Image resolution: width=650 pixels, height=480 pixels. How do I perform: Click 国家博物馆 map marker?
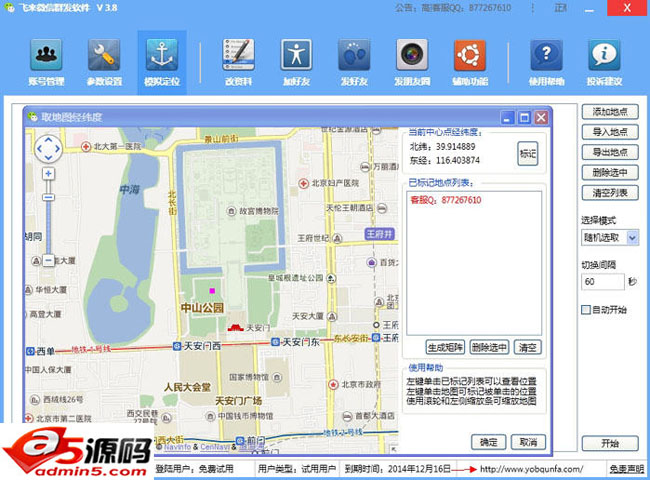277,377
